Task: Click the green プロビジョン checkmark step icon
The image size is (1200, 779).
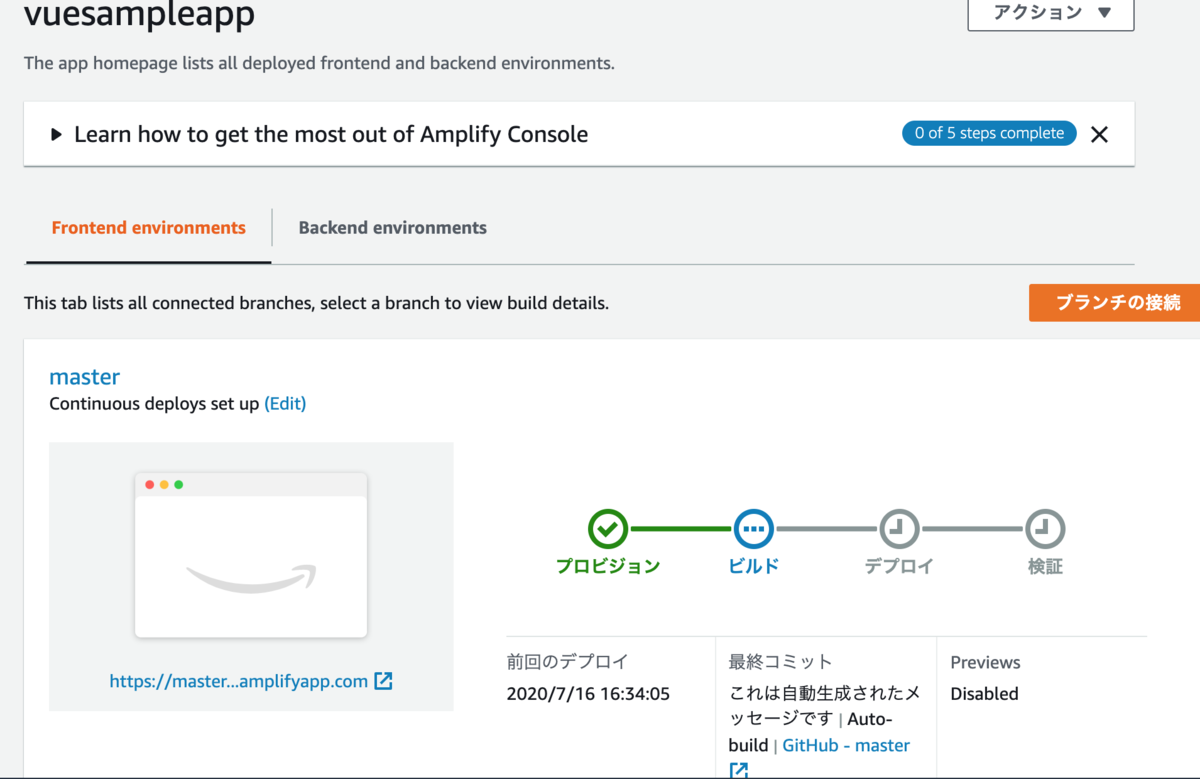Action: (x=608, y=529)
